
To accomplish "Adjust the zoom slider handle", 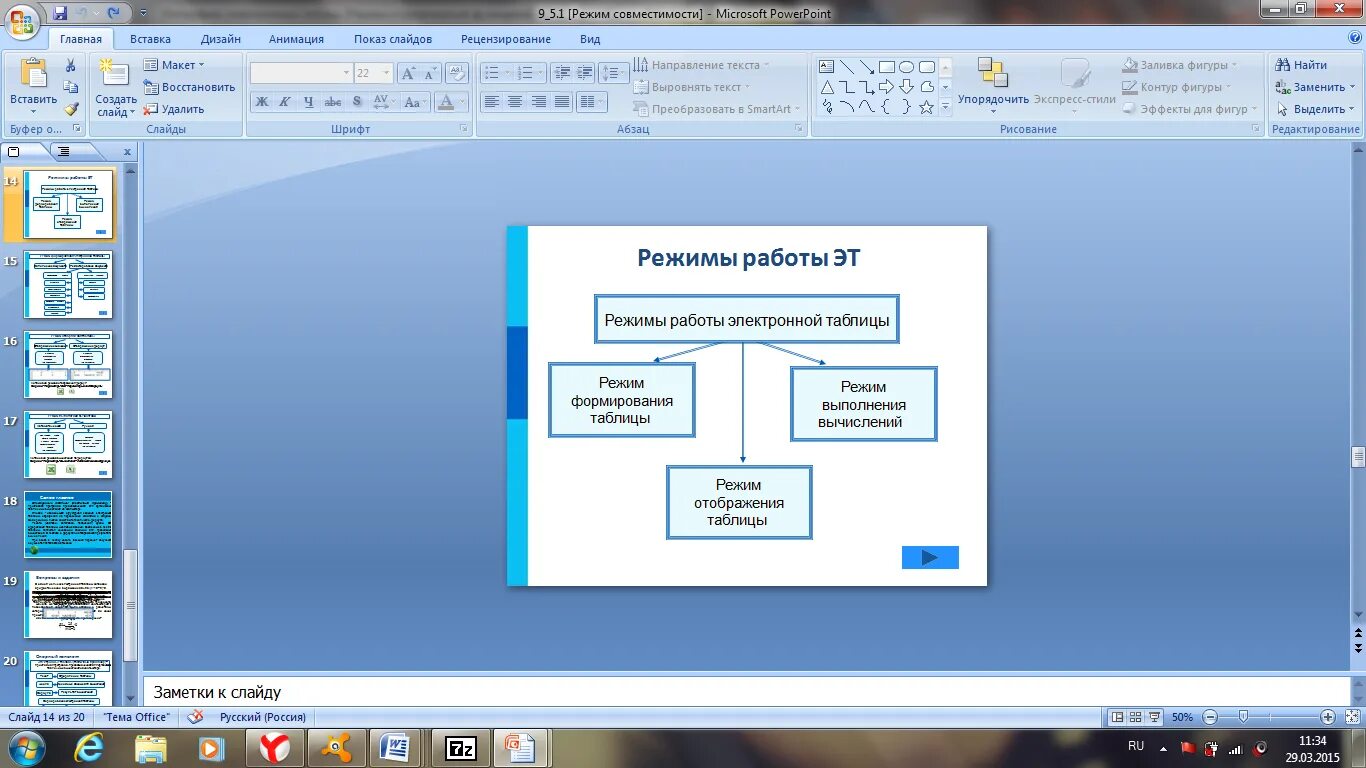I will coord(1243,717).
